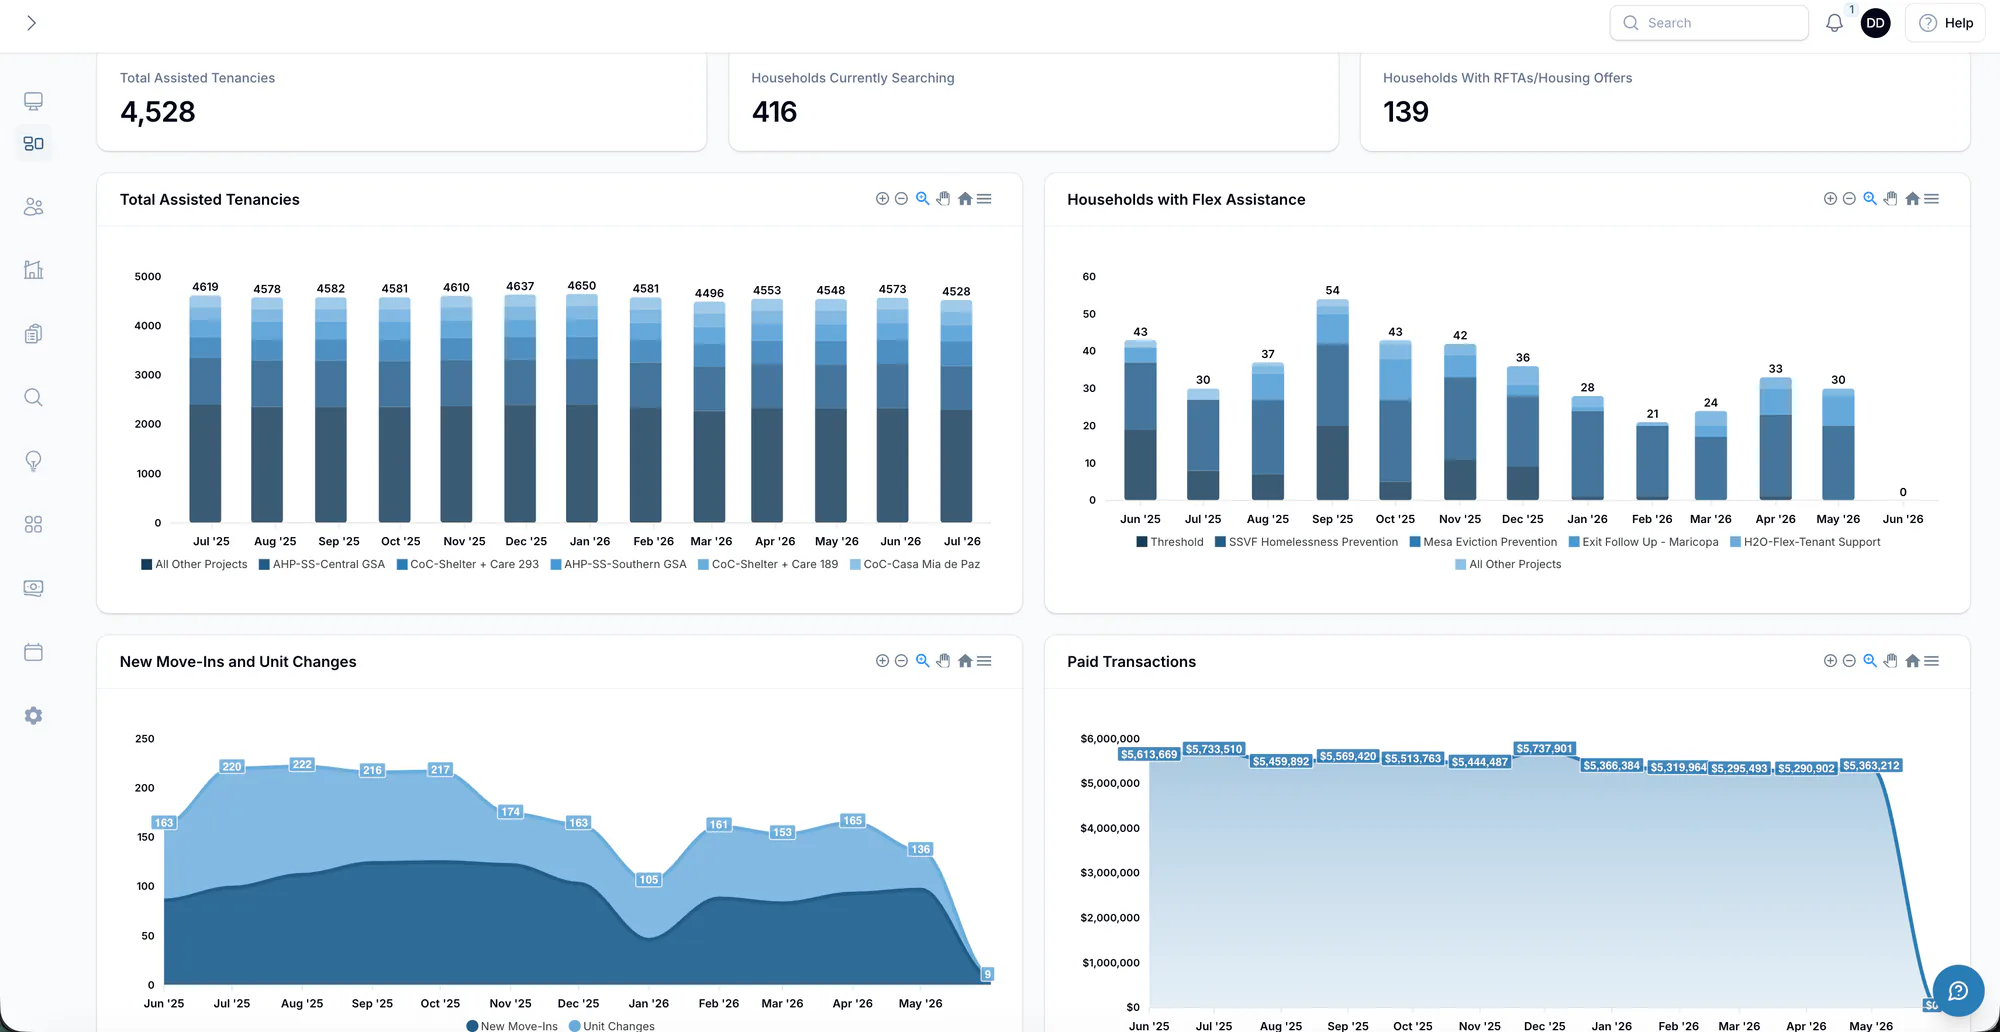Open the four-squares grid icon in sidebar
Screen dimensions: 2000x1032
[33, 525]
